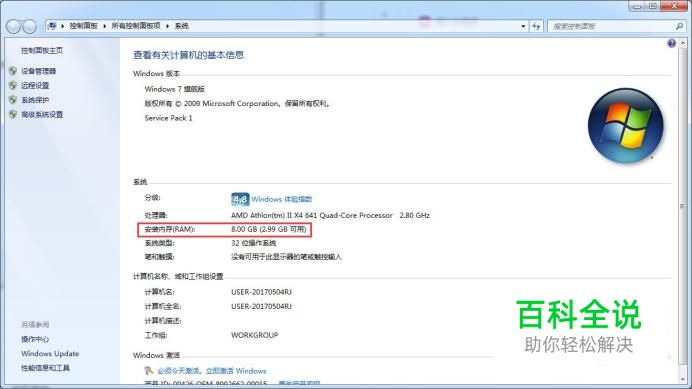Expand the arrow after 所有控制面板项 breadcrumb
692x389 pixels.
click(x=167, y=26)
